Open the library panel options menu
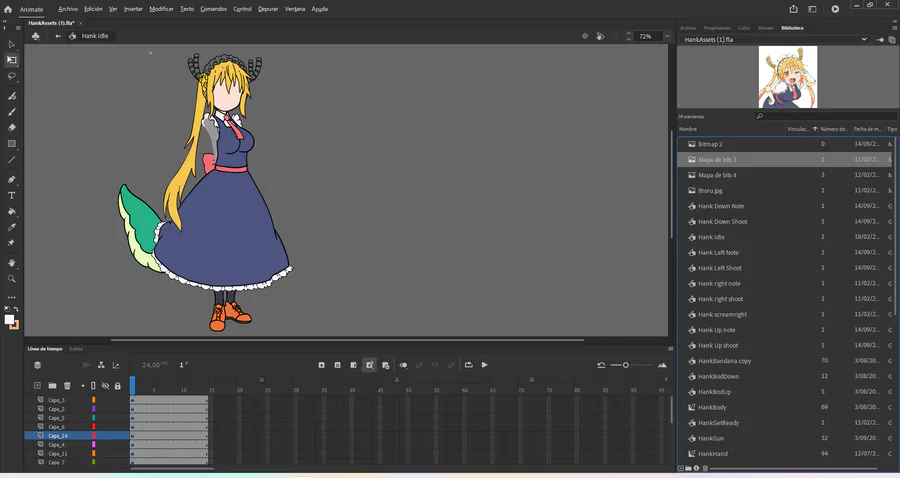900x478 pixels. [892, 28]
